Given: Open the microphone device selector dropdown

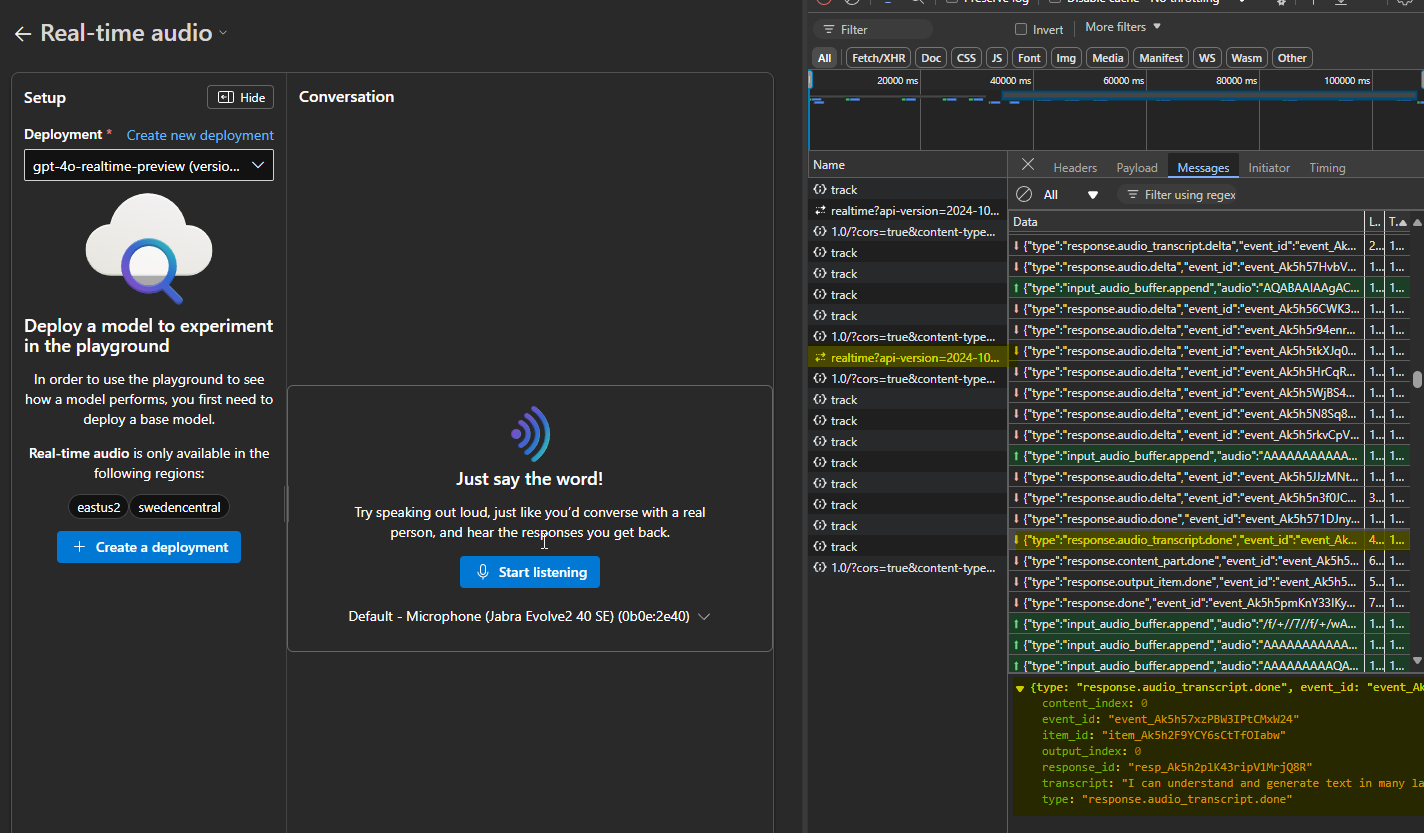Looking at the screenshot, I should pyautogui.click(x=704, y=616).
